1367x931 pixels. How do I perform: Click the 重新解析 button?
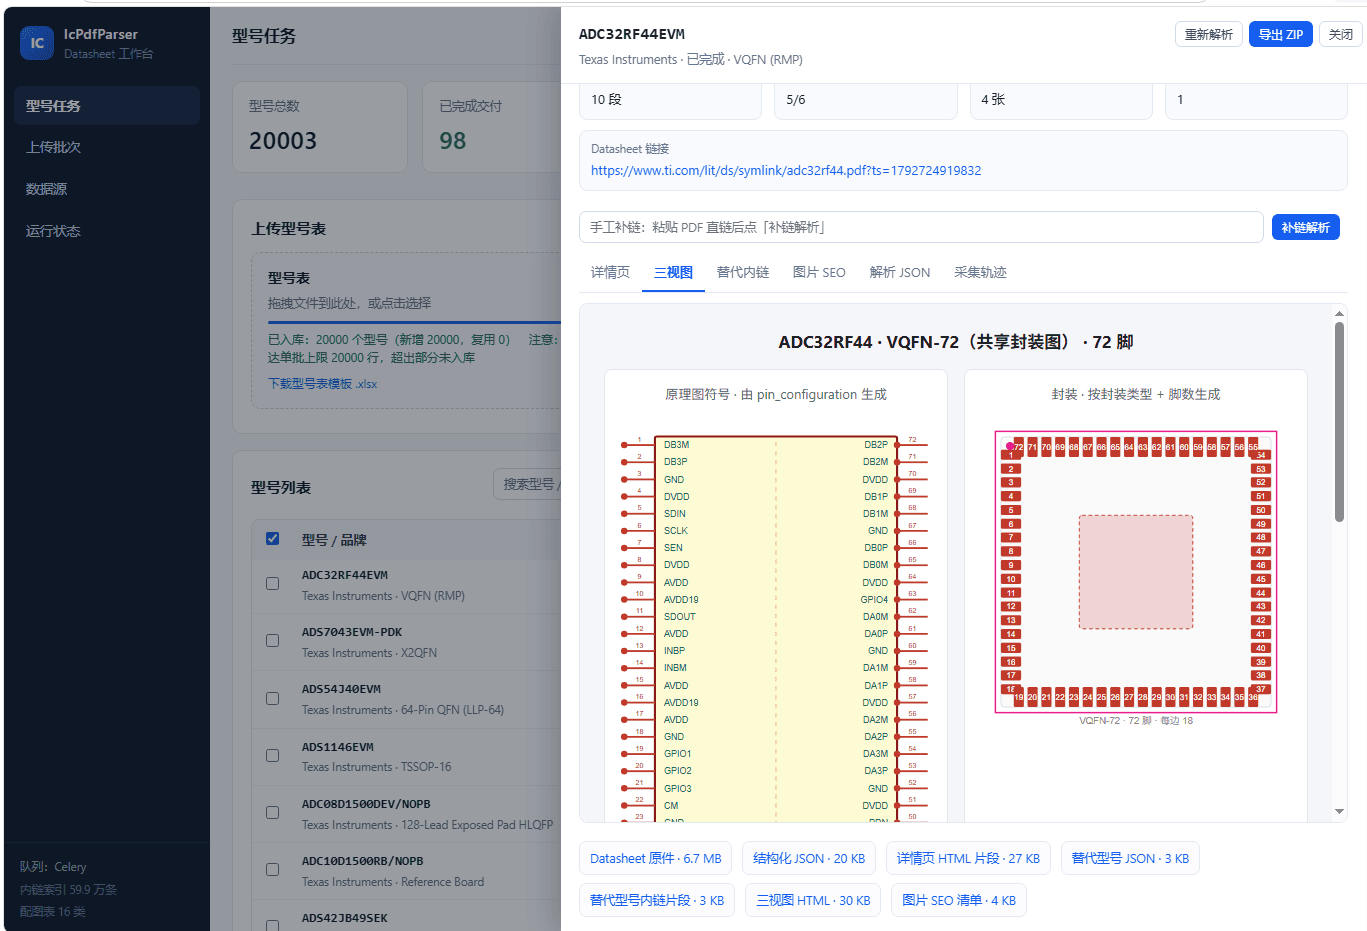(x=1208, y=34)
